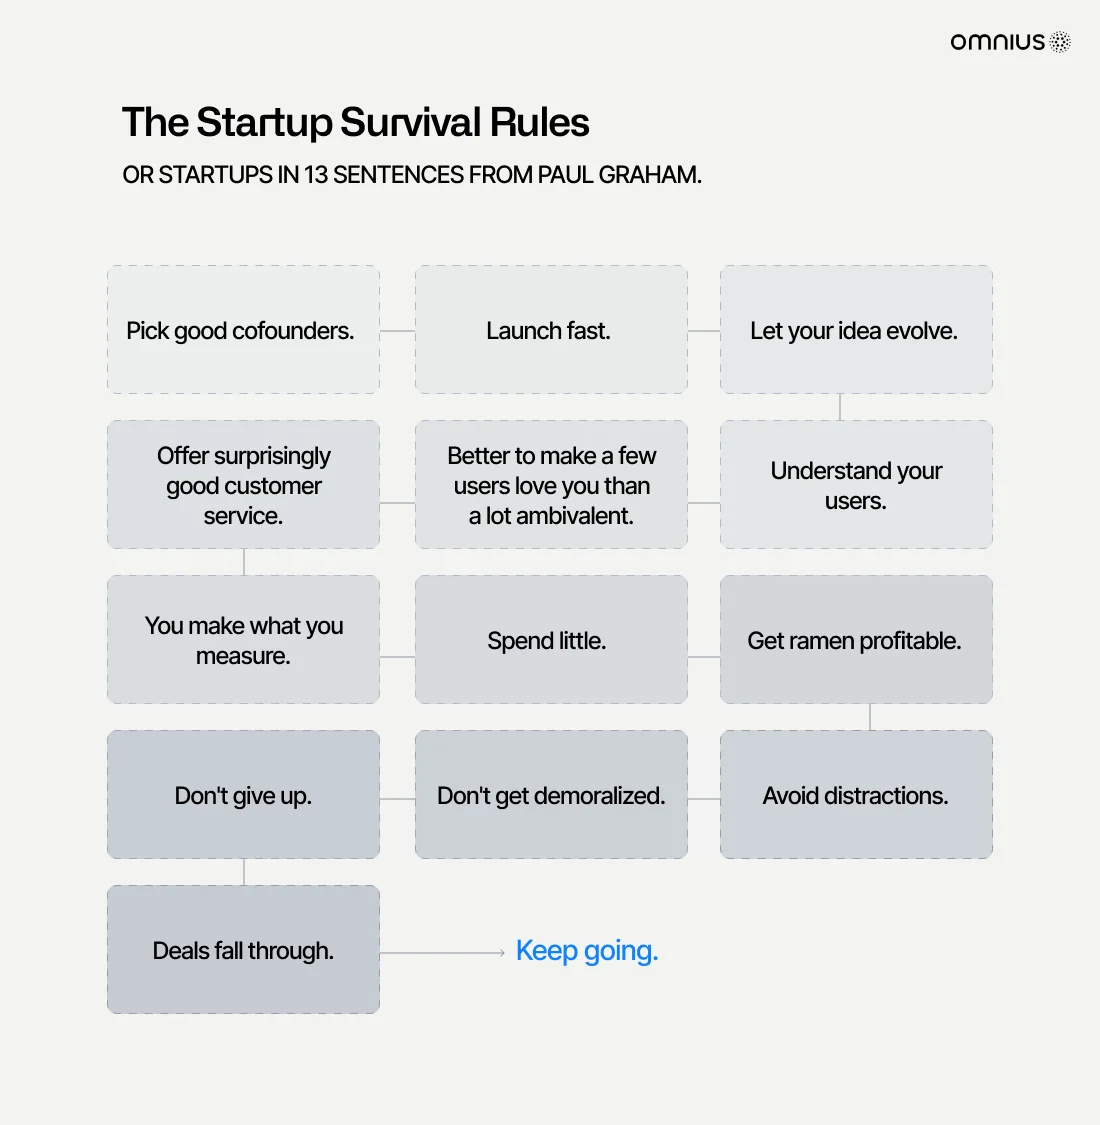Choose the 'Avoid distractions.' box
This screenshot has height=1125, width=1100.
click(x=856, y=794)
